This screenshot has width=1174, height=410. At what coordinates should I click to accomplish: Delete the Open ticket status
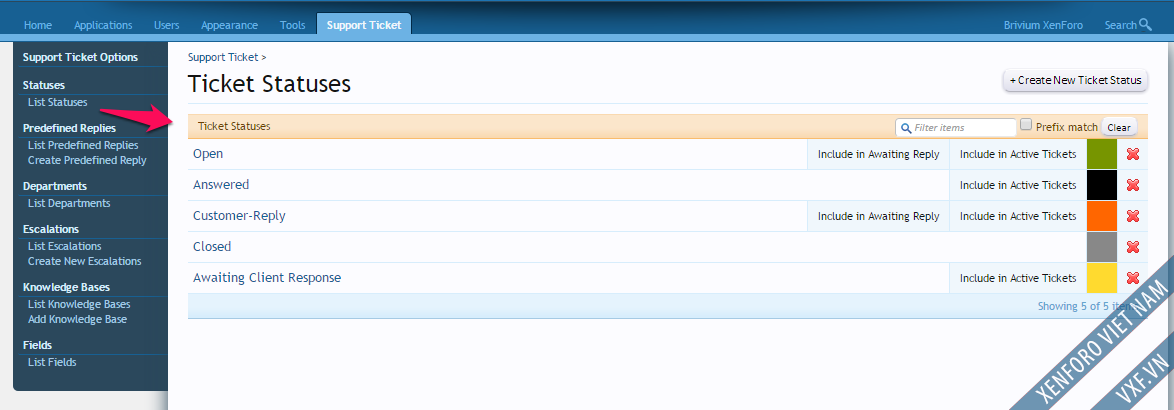click(x=1133, y=154)
